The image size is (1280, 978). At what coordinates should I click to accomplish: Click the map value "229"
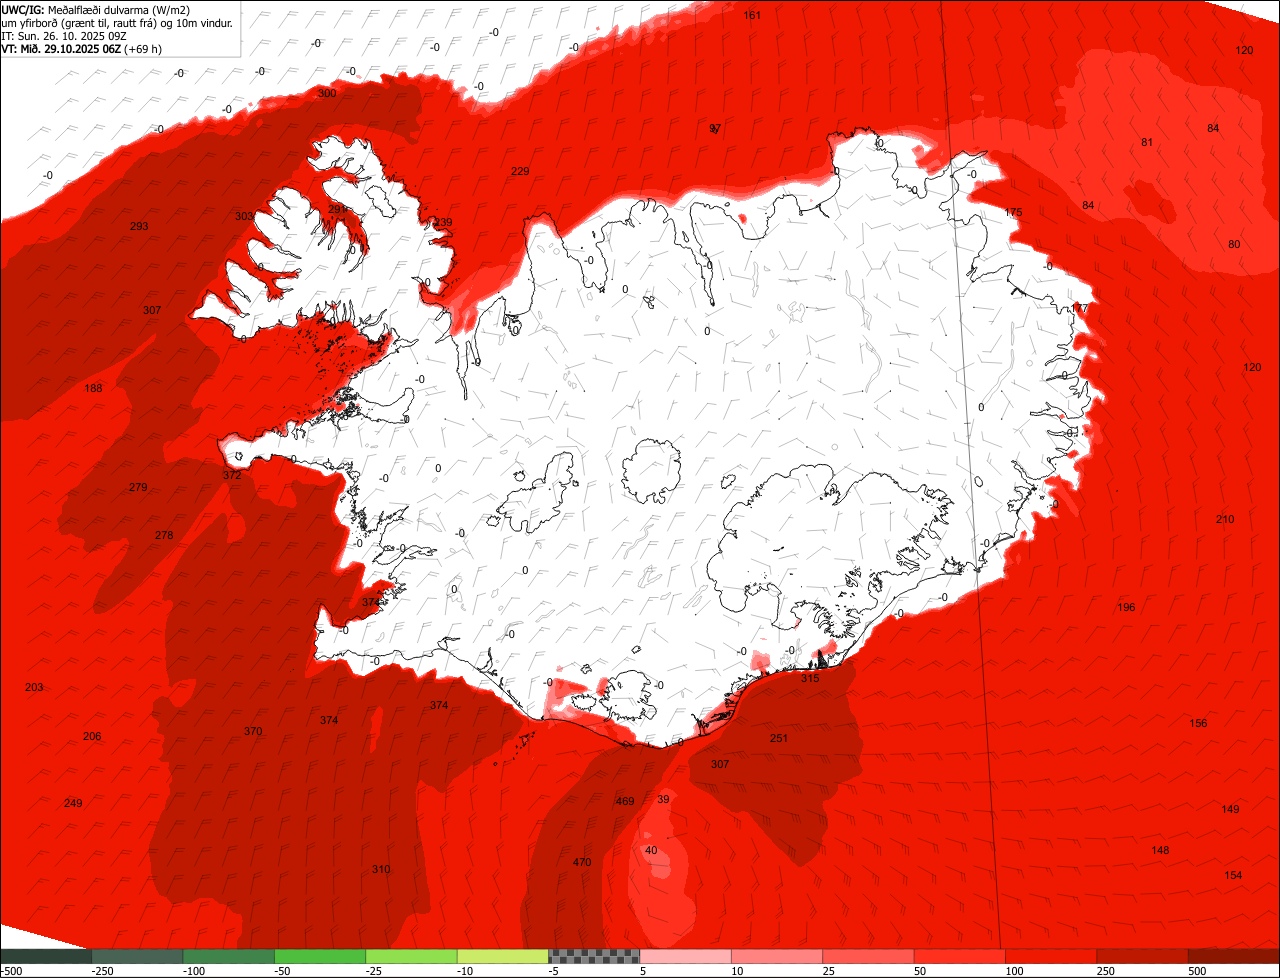click(520, 171)
